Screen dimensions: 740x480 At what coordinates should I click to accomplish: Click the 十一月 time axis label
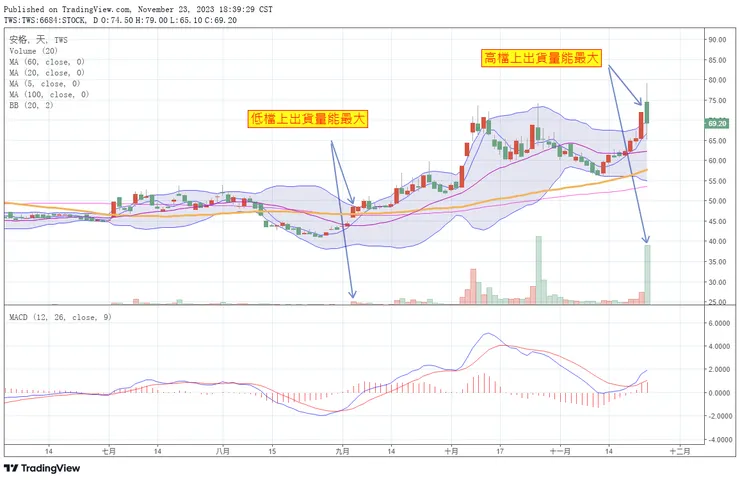pos(560,451)
